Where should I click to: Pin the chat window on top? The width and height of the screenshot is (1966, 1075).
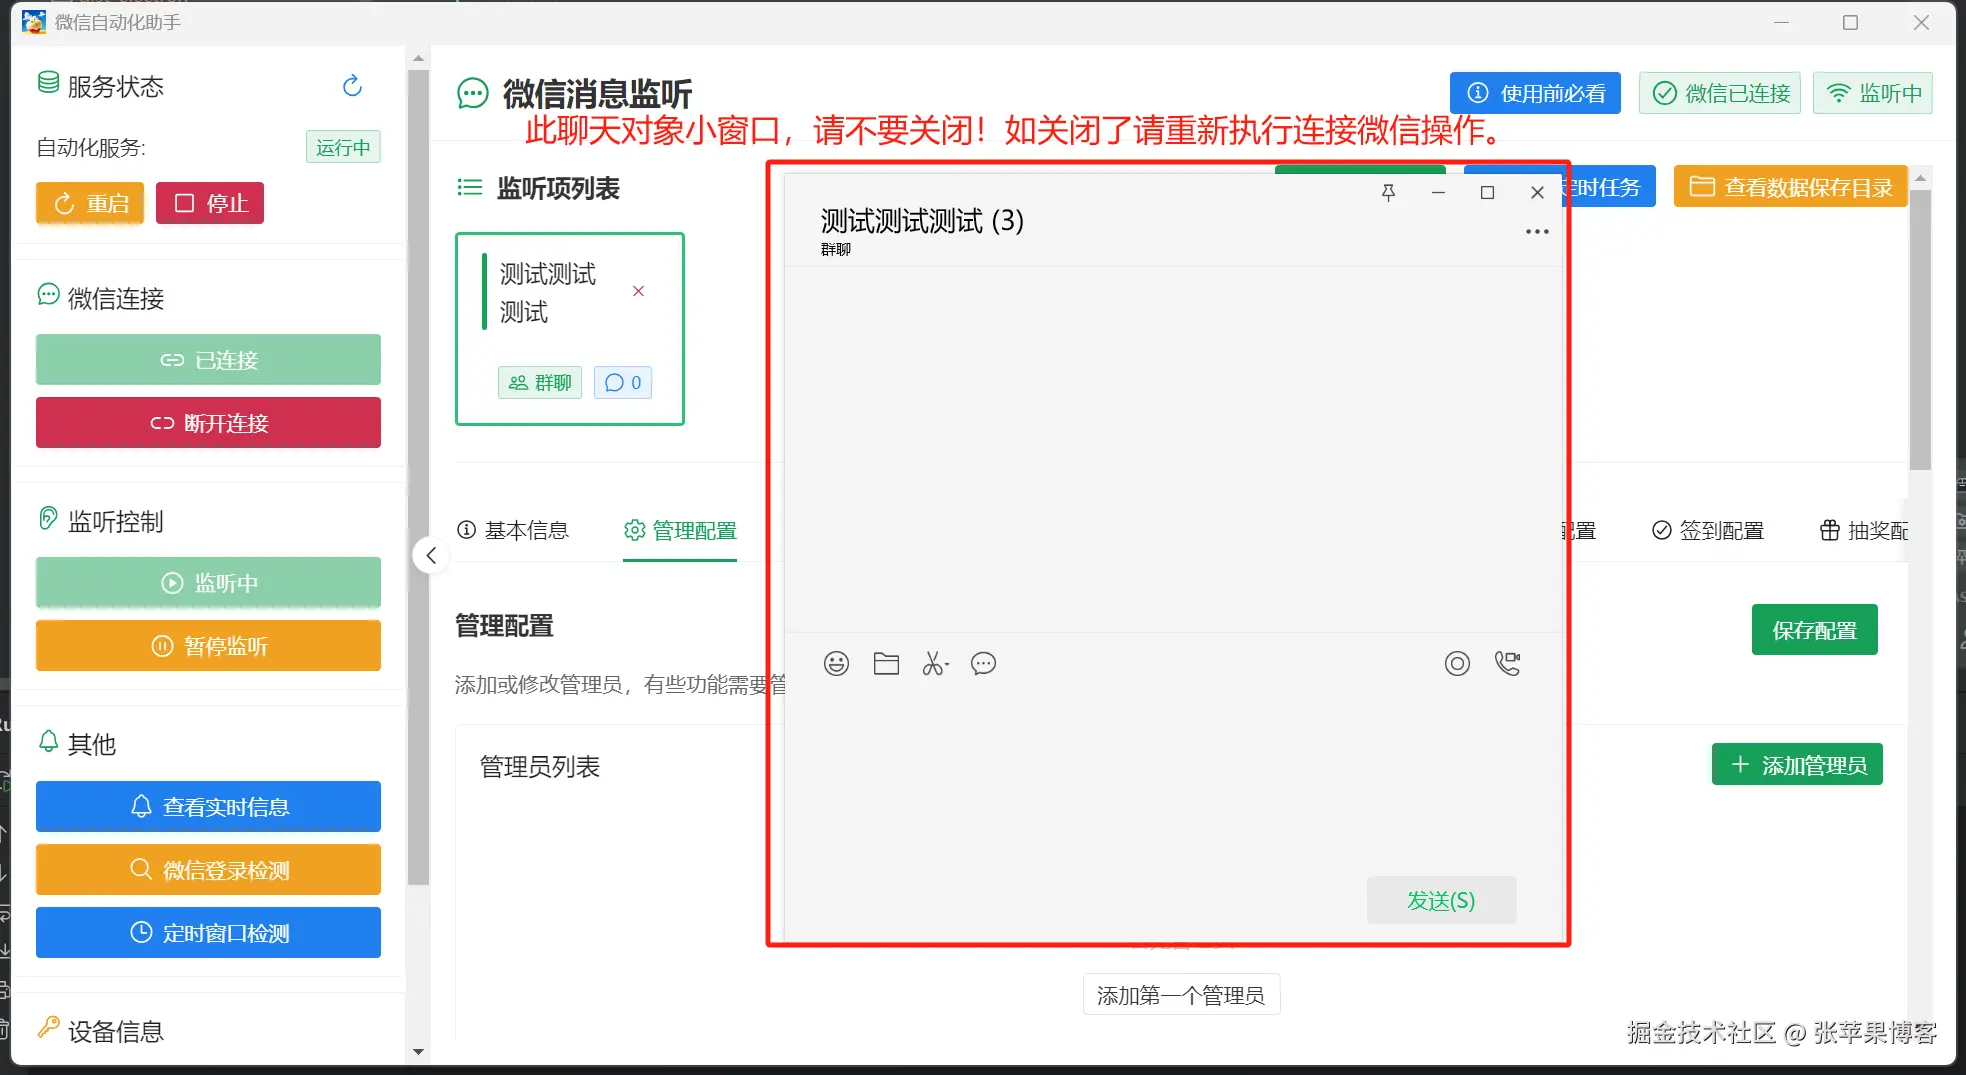click(1388, 193)
